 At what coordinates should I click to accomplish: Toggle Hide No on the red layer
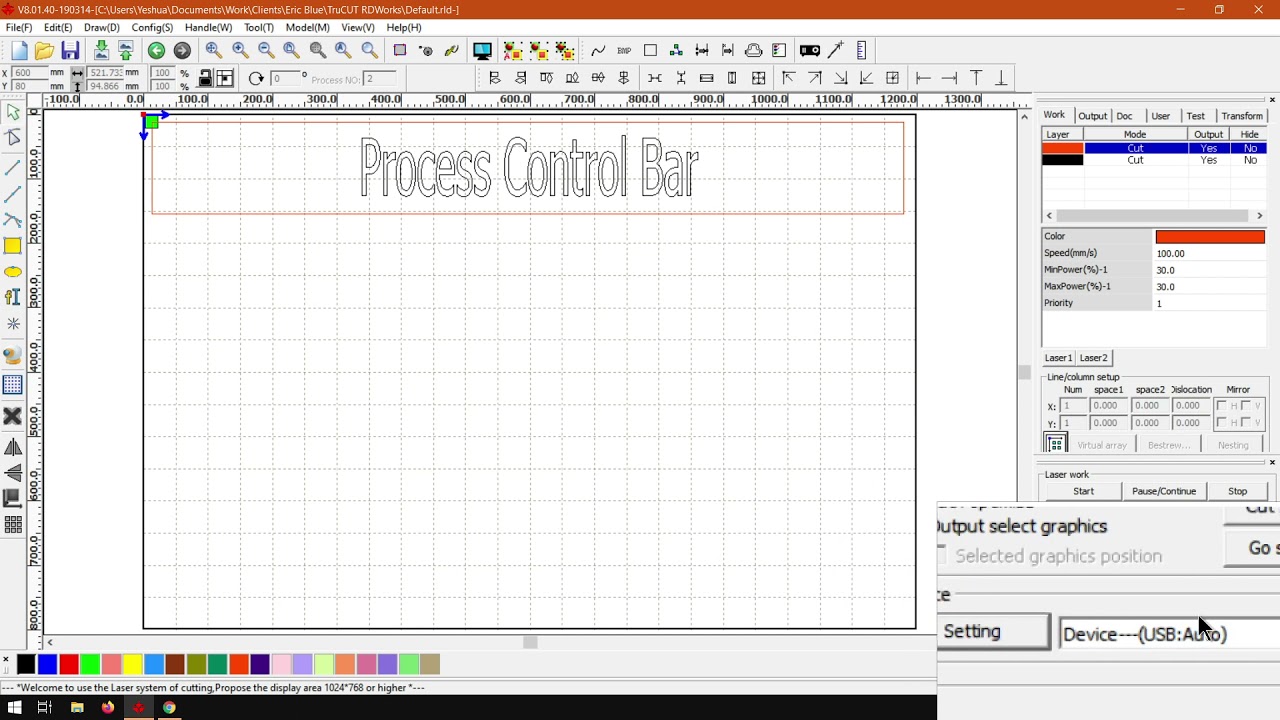pos(1250,148)
